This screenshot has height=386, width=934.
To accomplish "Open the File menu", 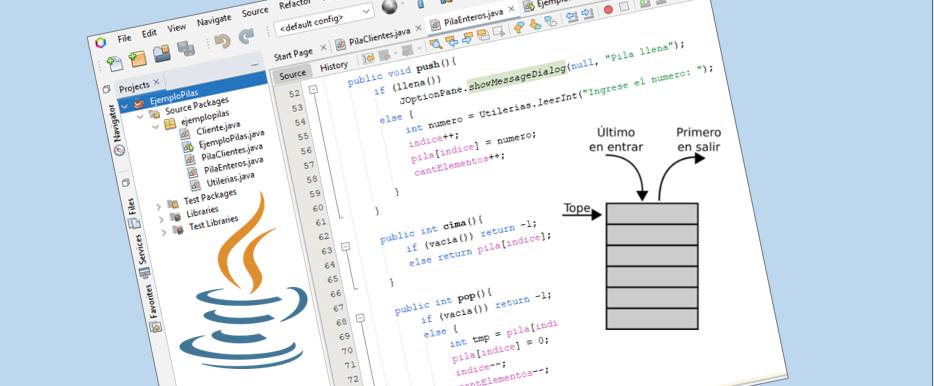I will point(124,38).
